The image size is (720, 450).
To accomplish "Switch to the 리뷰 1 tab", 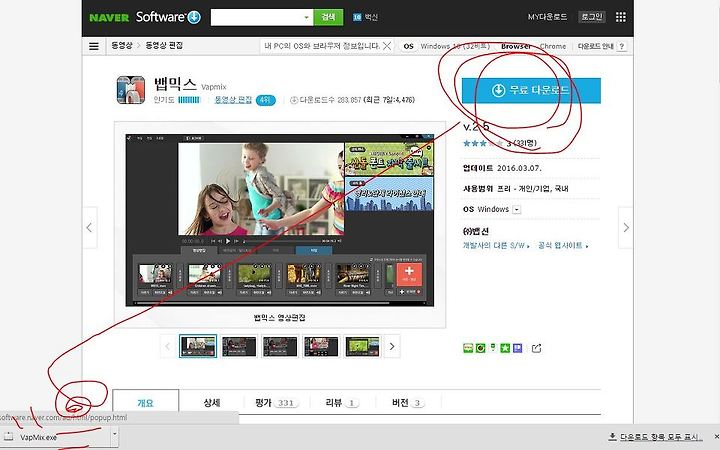I will click(x=342, y=403).
